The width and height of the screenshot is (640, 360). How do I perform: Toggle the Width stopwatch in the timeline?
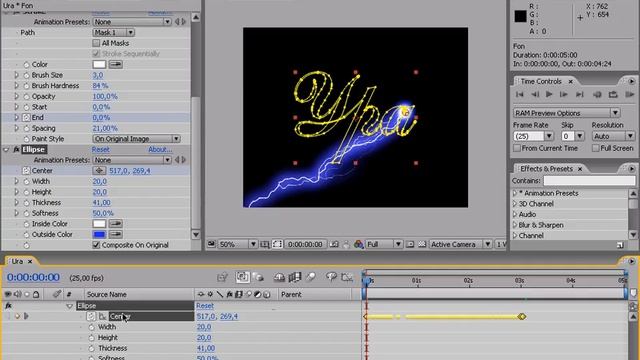(x=91, y=327)
